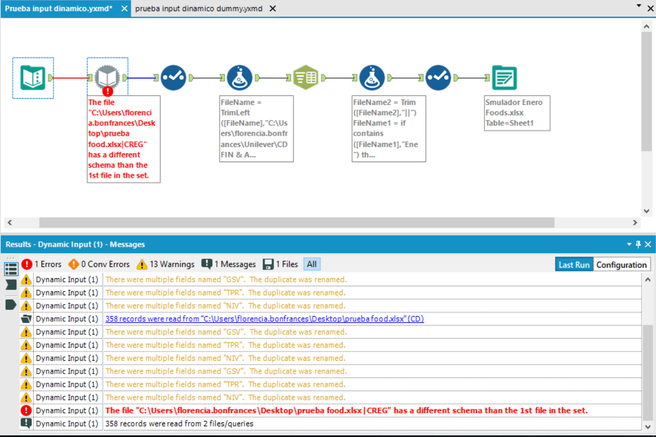Click the first Select tool checkmark node

tap(173, 78)
